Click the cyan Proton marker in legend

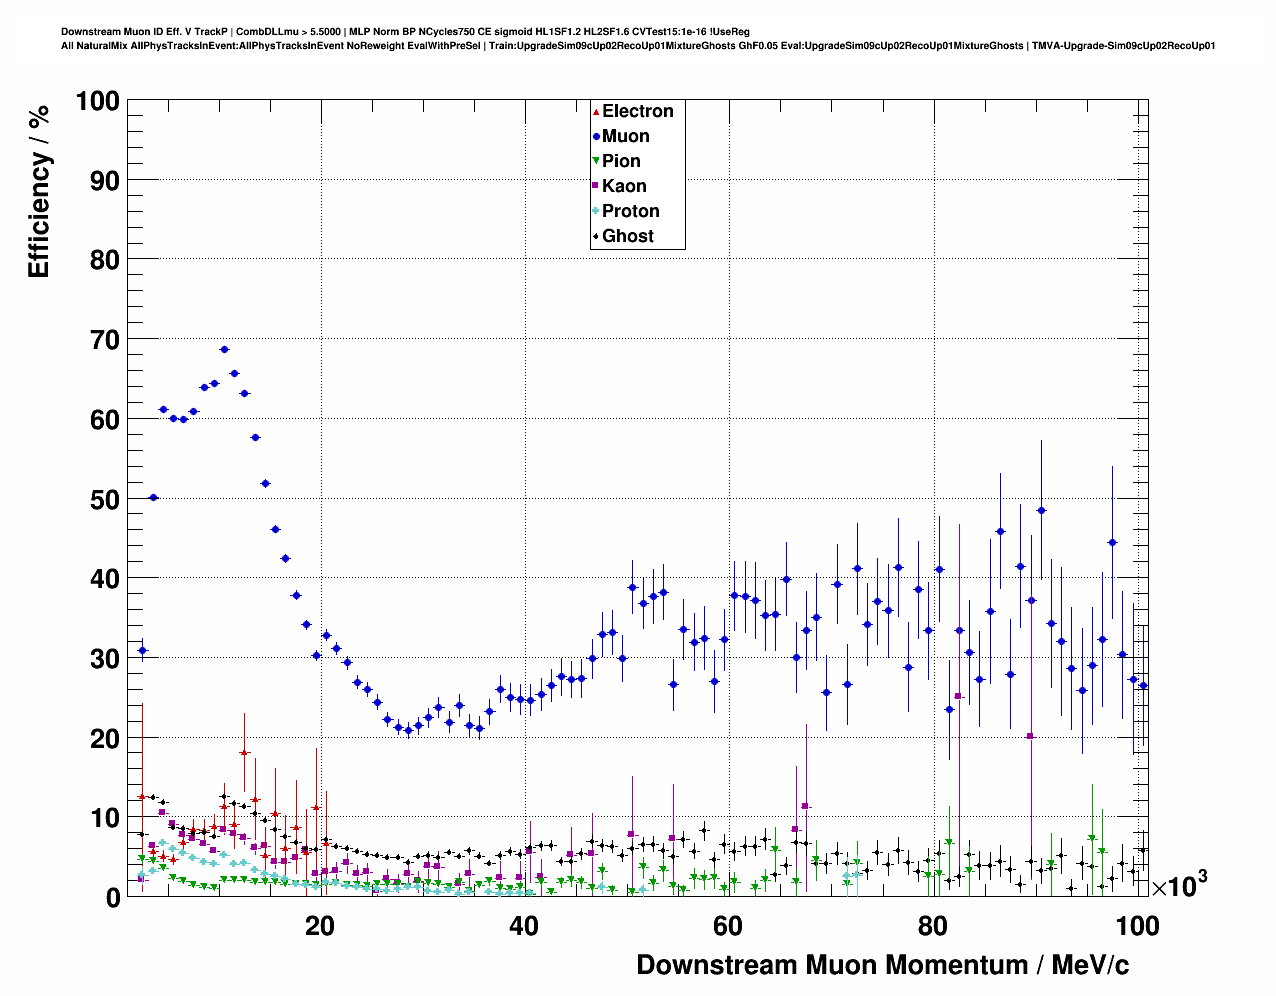[596, 211]
